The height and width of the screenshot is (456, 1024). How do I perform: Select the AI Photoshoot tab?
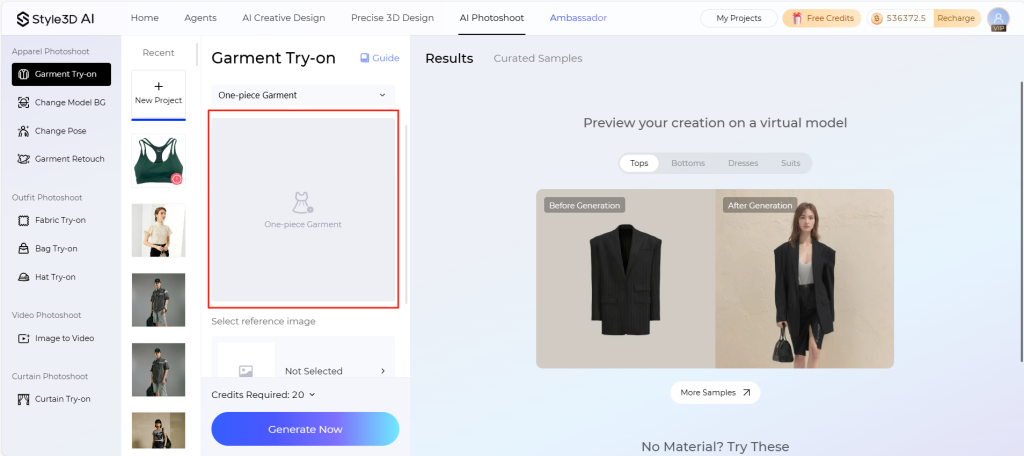point(492,18)
